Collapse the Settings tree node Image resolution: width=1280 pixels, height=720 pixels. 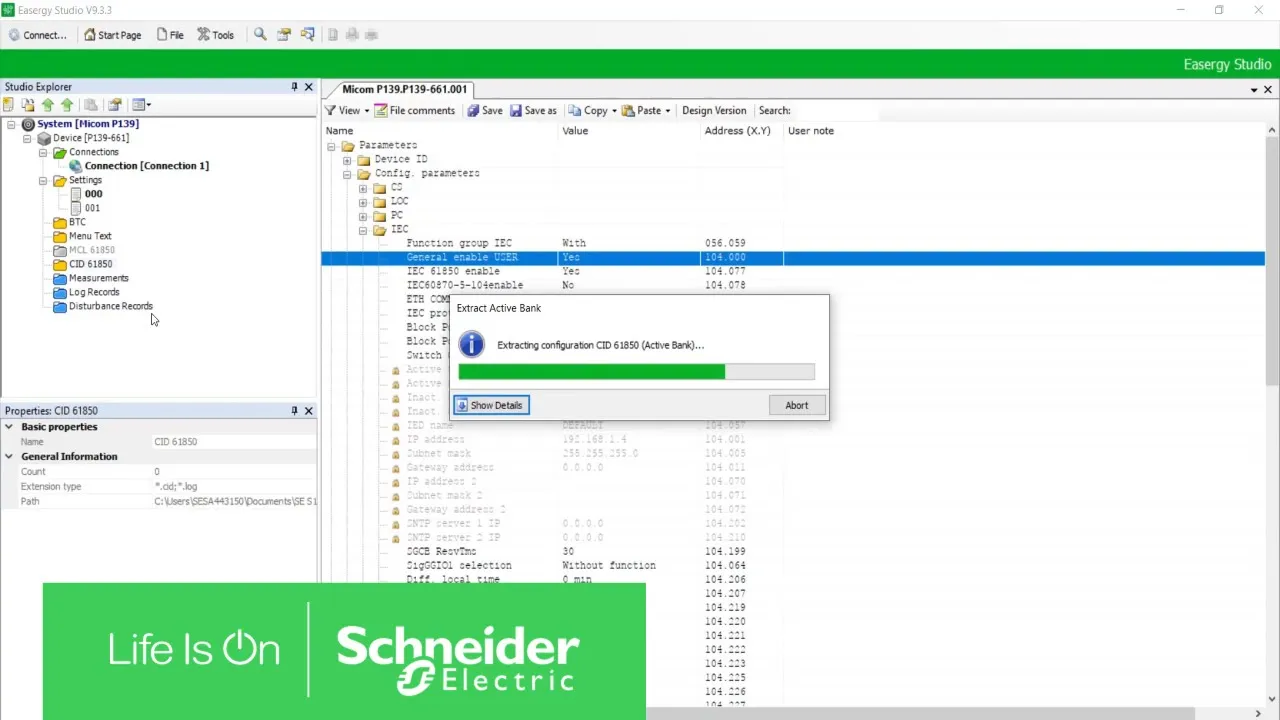pyautogui.click(x=43, y=180)
